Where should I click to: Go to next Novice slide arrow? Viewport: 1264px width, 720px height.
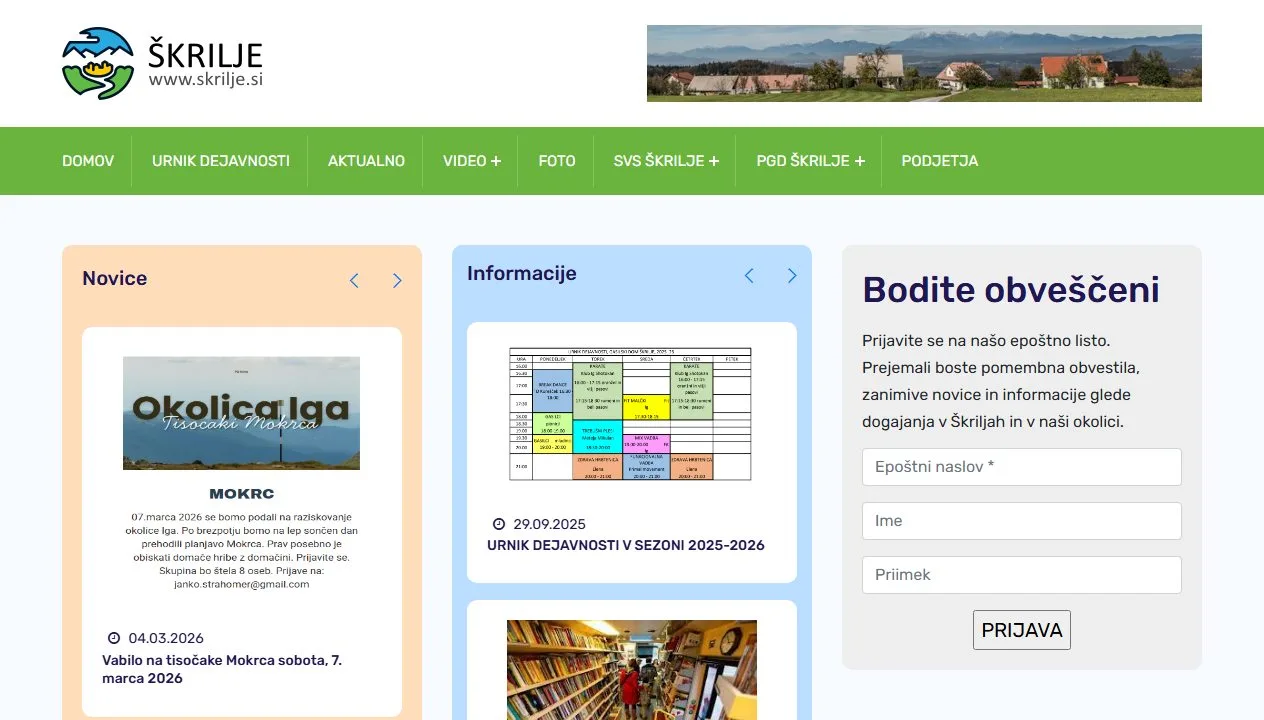[397, 281]
